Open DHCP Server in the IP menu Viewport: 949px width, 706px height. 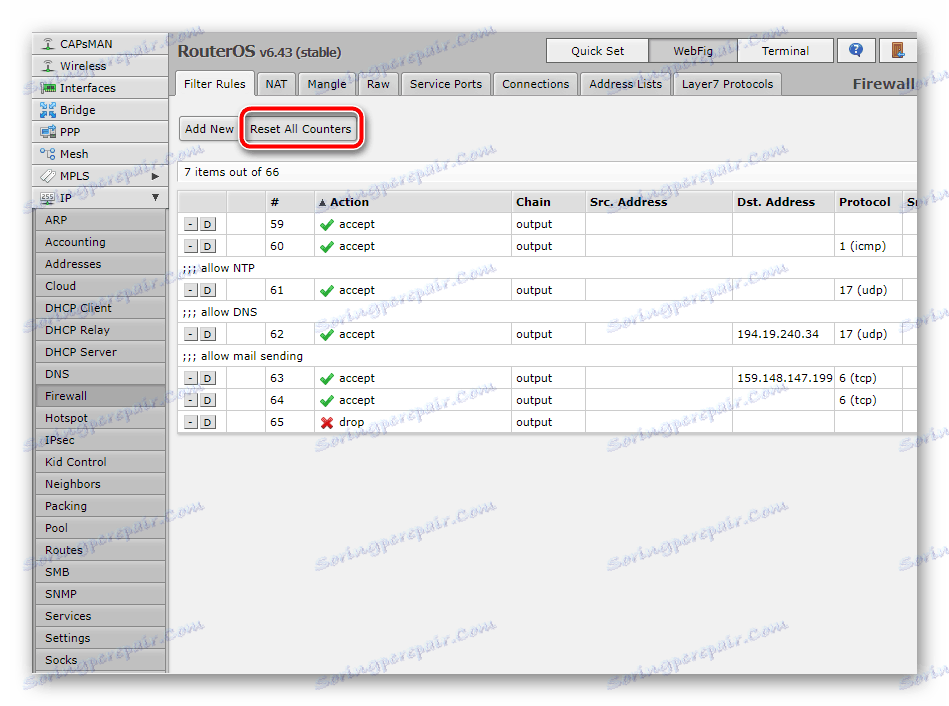point(100,352)
